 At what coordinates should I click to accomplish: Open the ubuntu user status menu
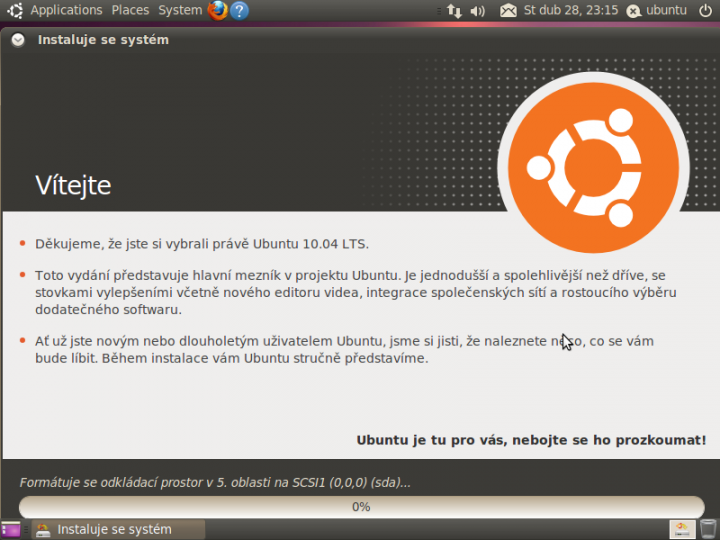pos(657,11)
